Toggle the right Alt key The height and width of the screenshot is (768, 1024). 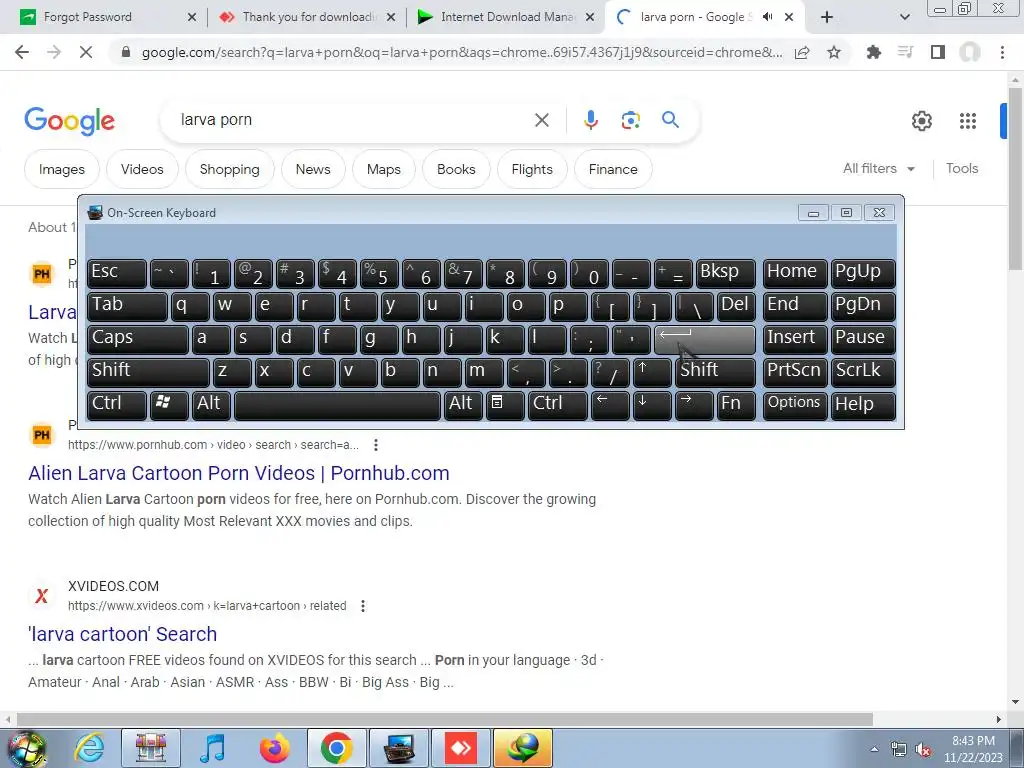pos(463,404)
